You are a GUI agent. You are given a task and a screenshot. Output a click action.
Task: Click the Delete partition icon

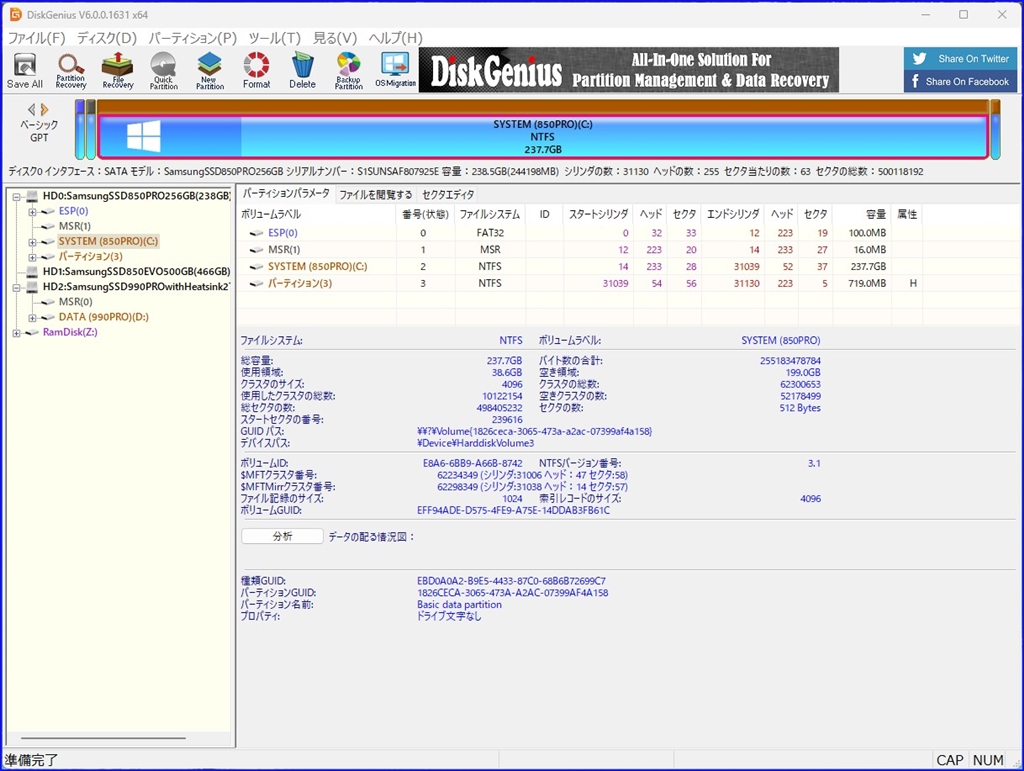(x=302, y=70)
